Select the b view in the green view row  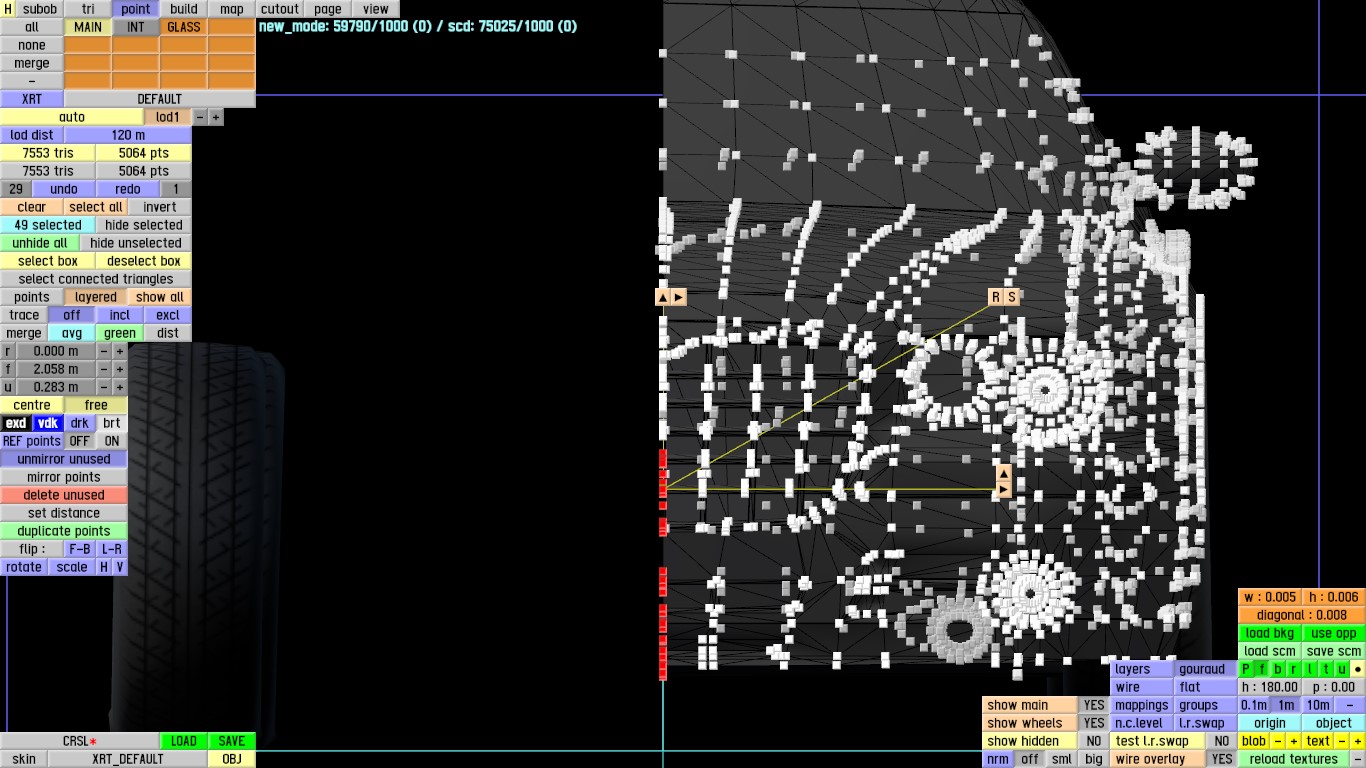(x=1278, y=669)
